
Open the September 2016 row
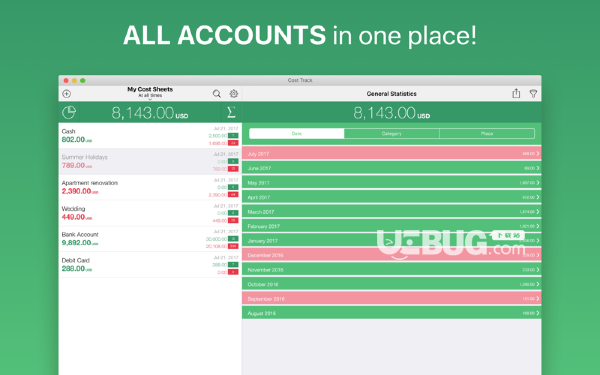[391, 299]
